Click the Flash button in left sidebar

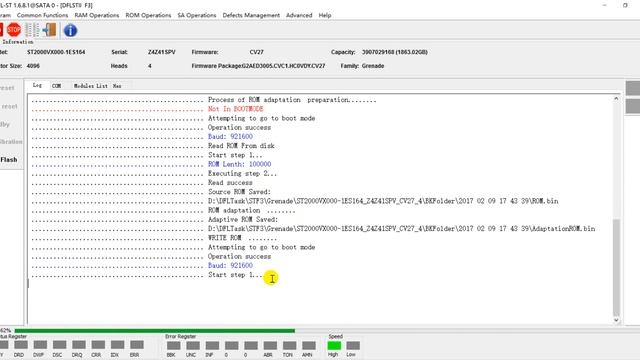pos(9,160)
